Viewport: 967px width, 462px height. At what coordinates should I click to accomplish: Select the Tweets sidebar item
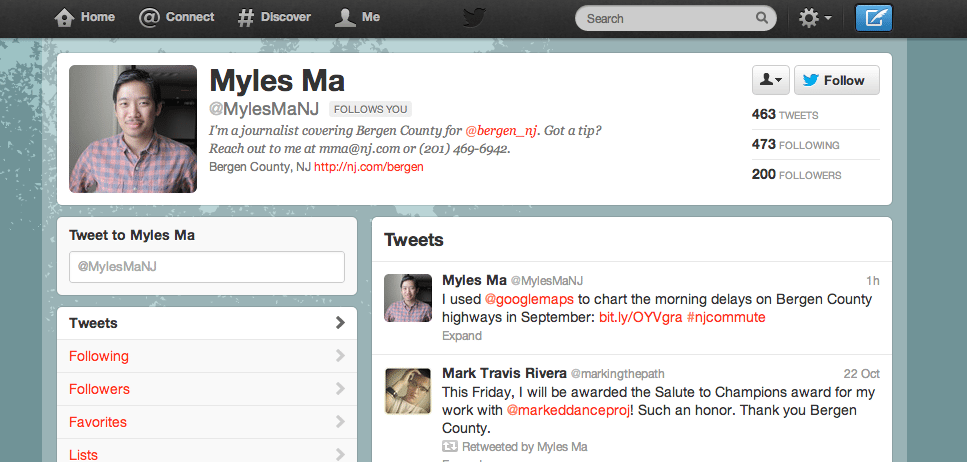[x=207, y=323]
